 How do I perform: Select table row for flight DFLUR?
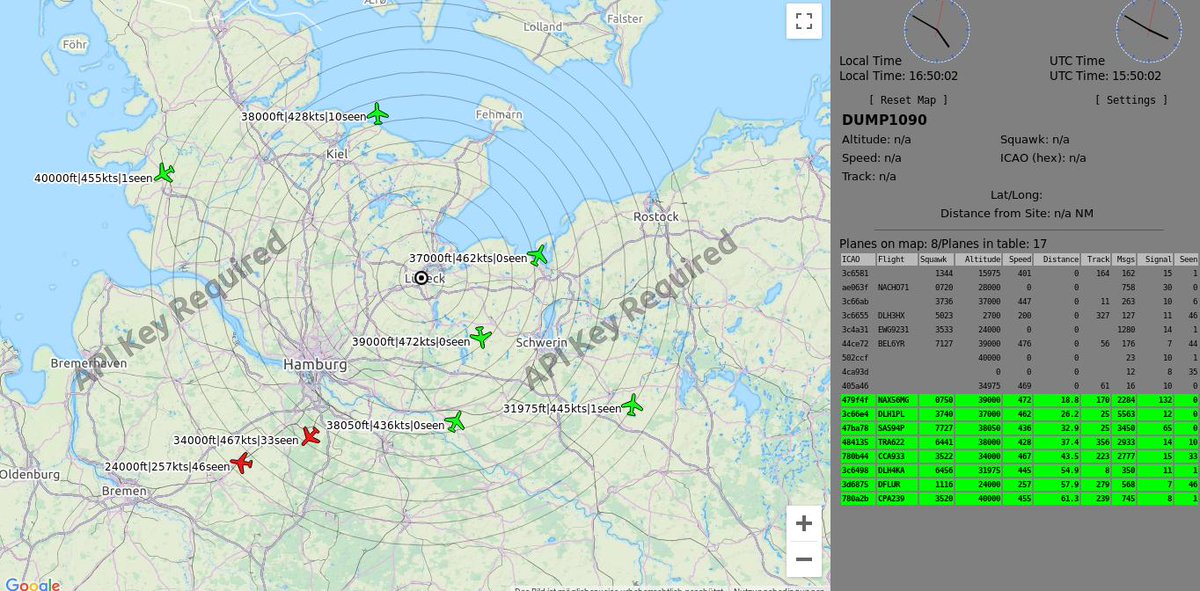pos(1019,483)
